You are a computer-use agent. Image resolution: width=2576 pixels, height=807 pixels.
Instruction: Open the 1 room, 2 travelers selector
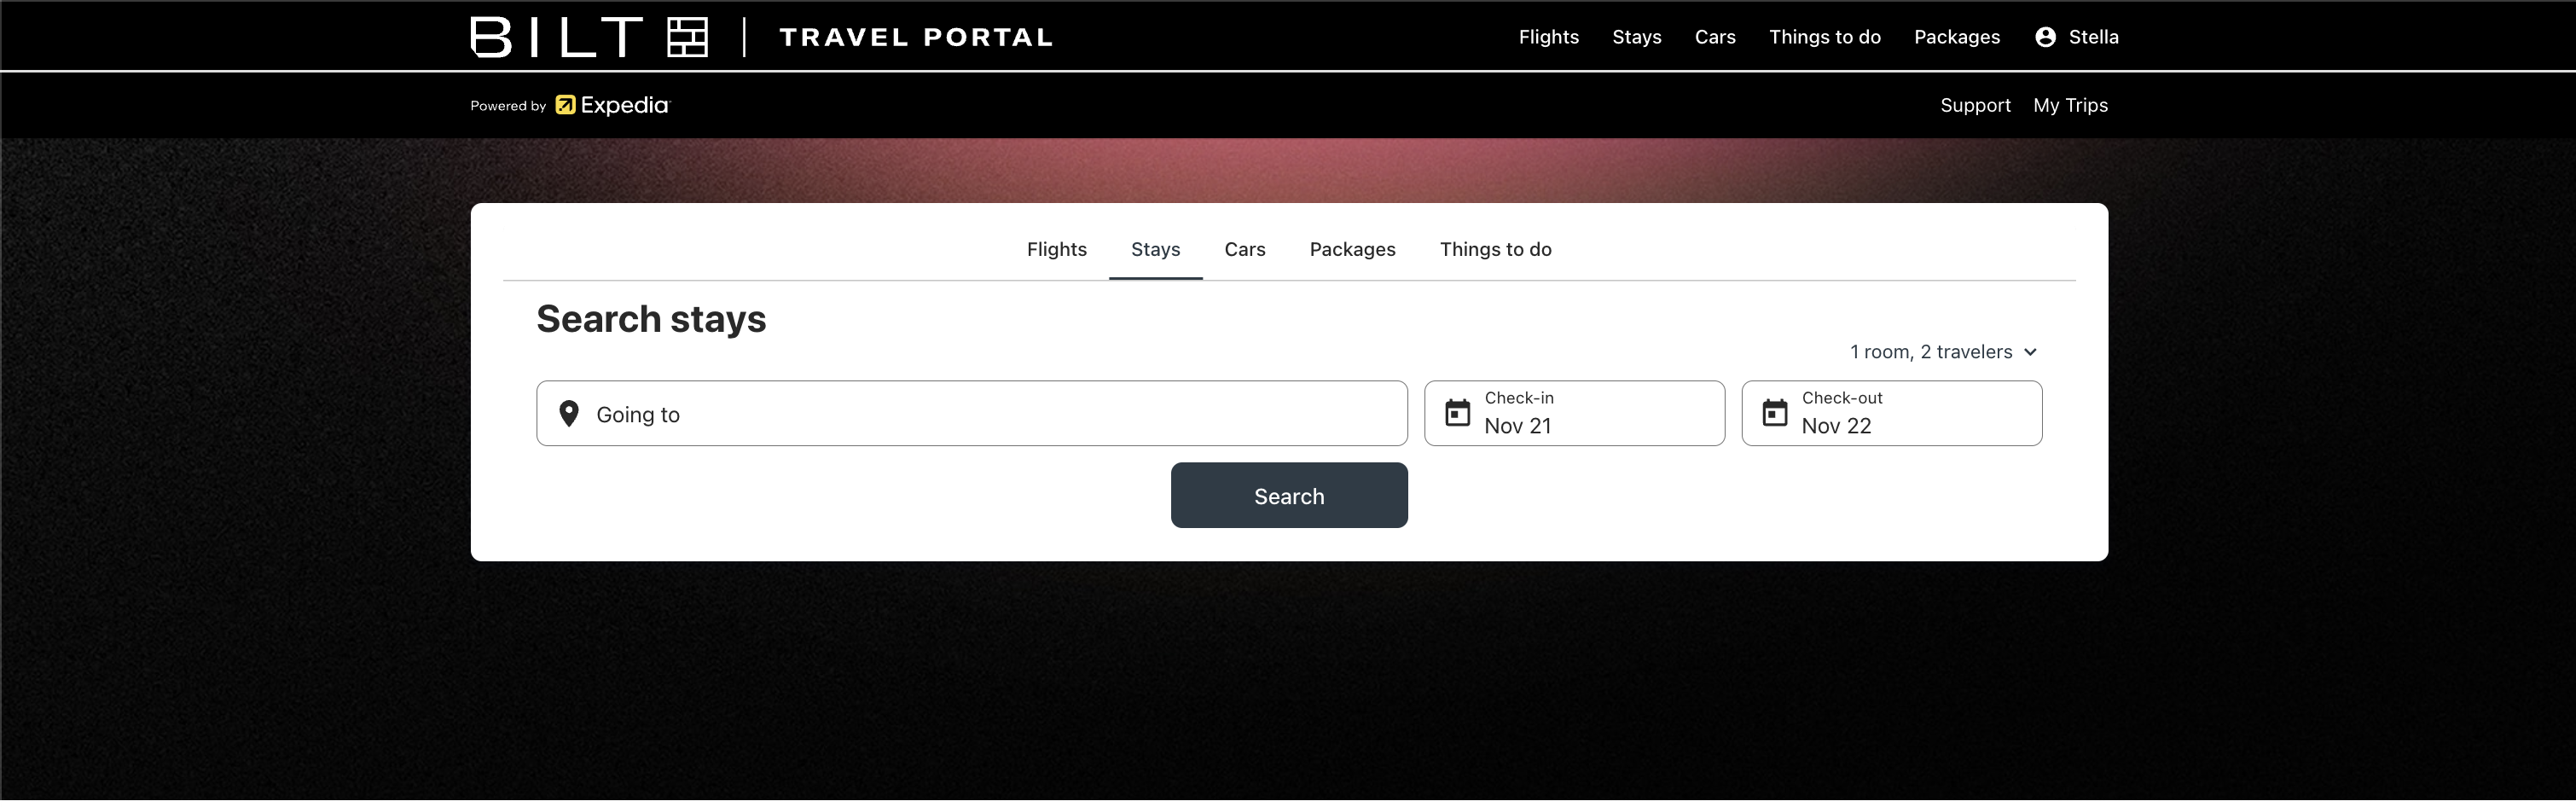1943,352
